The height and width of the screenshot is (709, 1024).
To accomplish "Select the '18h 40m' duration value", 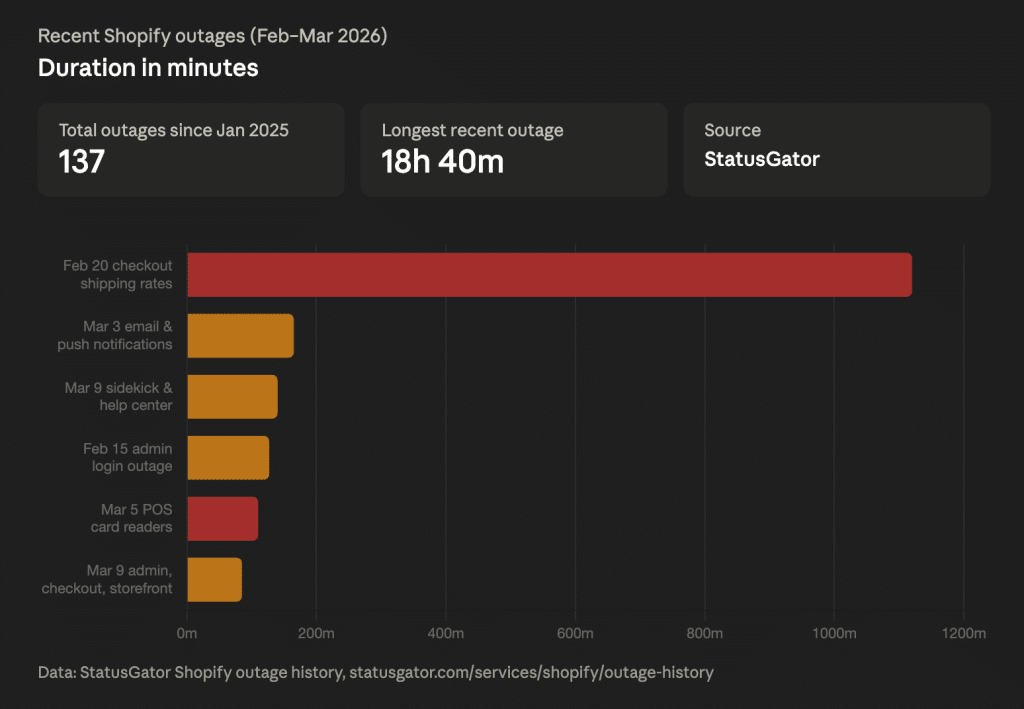I will (x=443, y=161).
